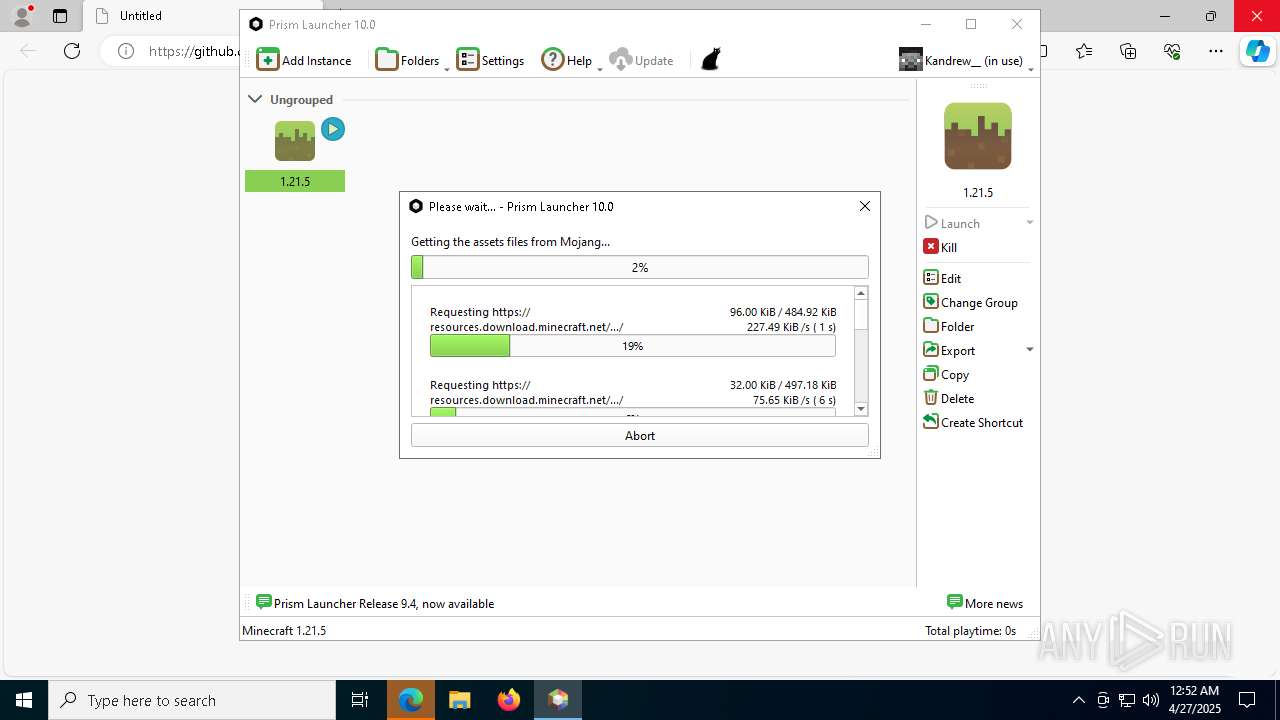
Task: Click the running play badge on instance
Action: pyautogui.click(x=333, y=129)
